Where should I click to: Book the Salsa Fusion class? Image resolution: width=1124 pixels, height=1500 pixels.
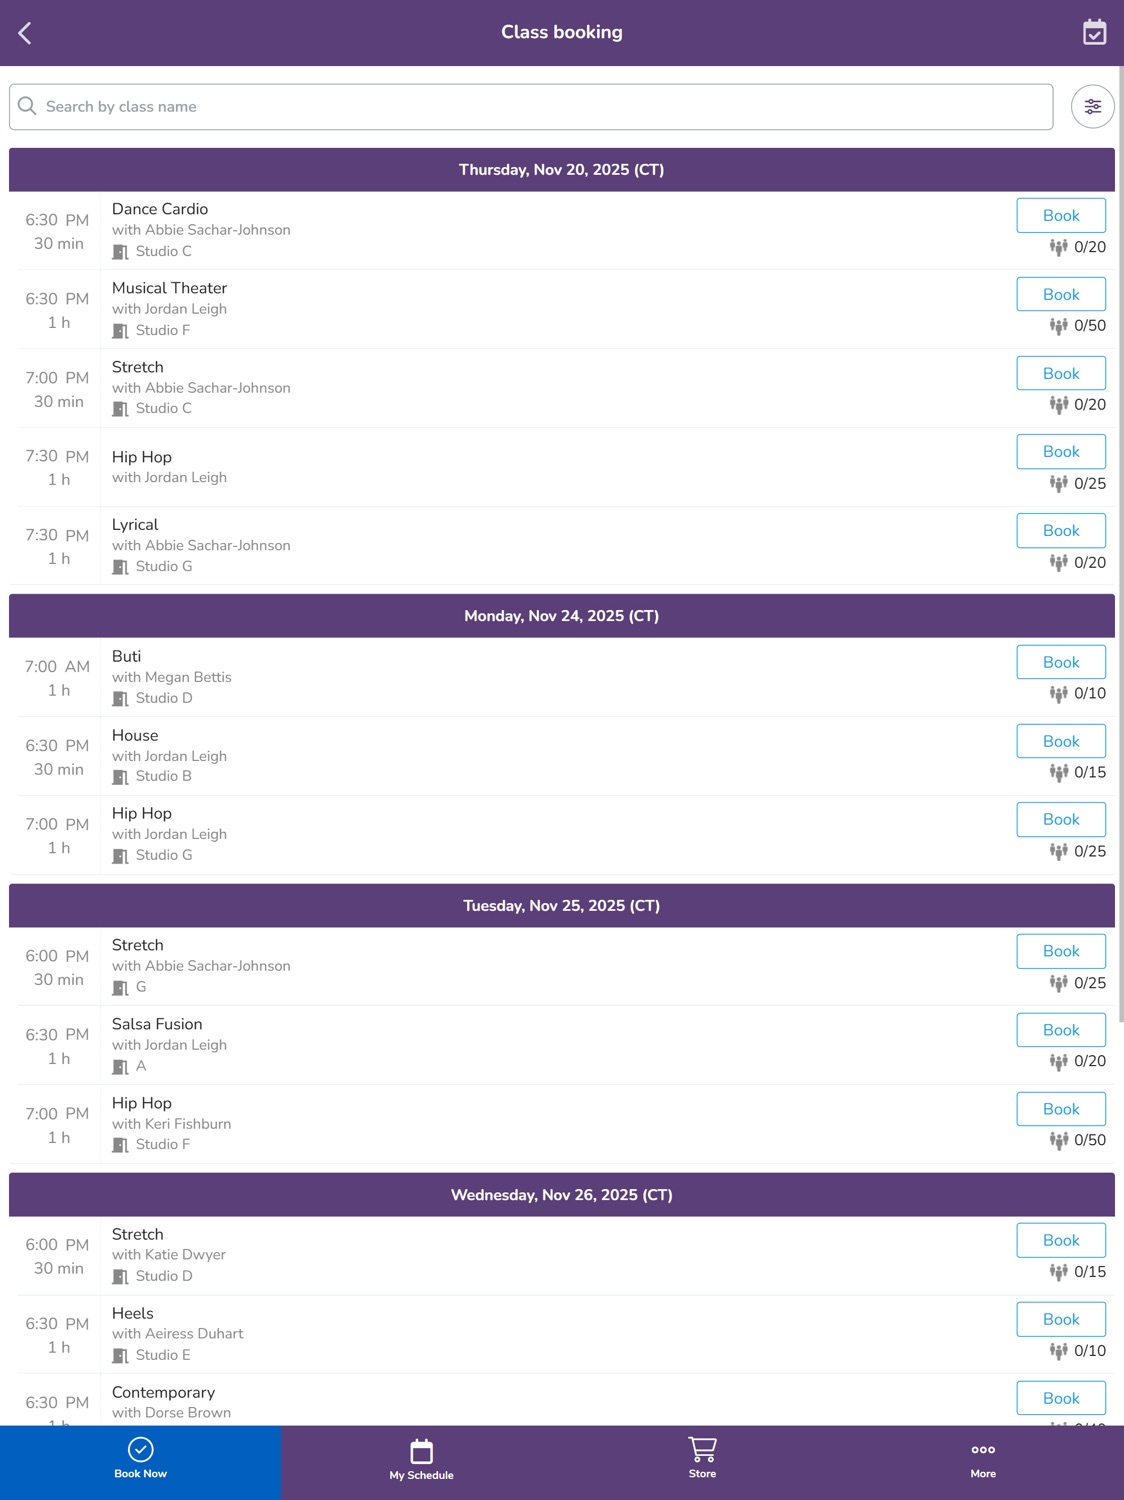tap(1061, 1030)
